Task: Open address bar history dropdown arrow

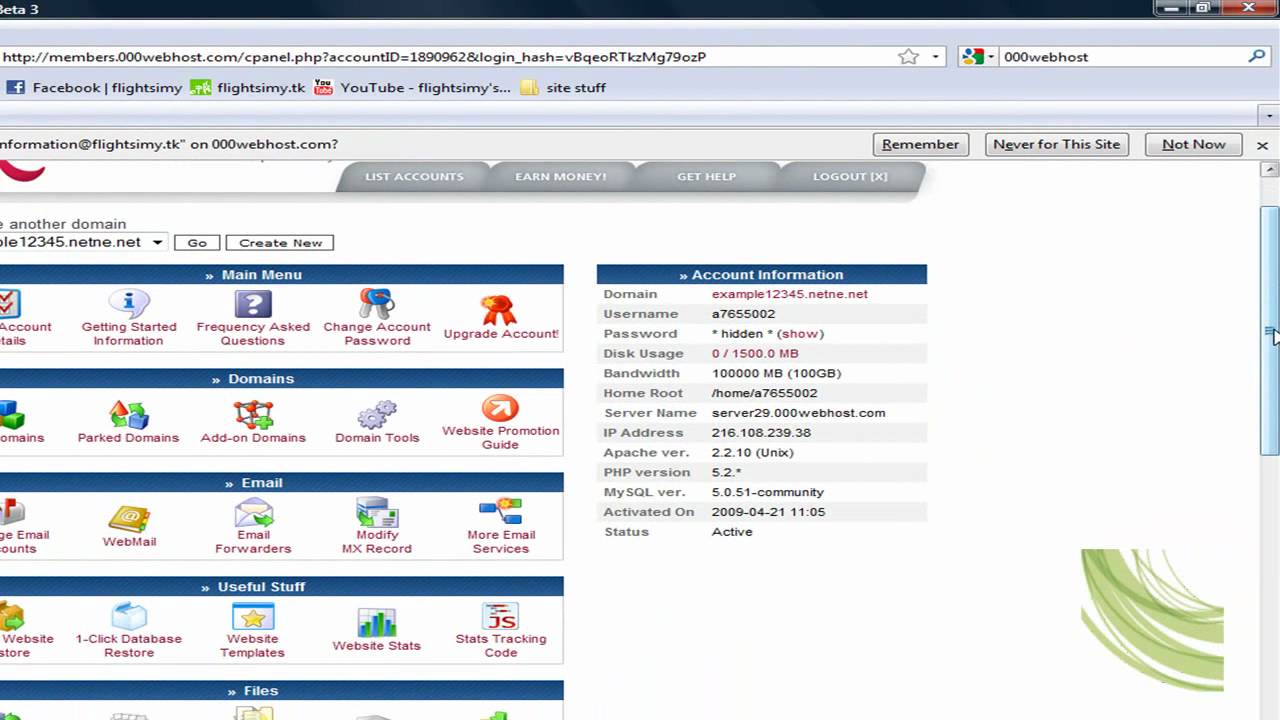Action: [x=935, y=57]
